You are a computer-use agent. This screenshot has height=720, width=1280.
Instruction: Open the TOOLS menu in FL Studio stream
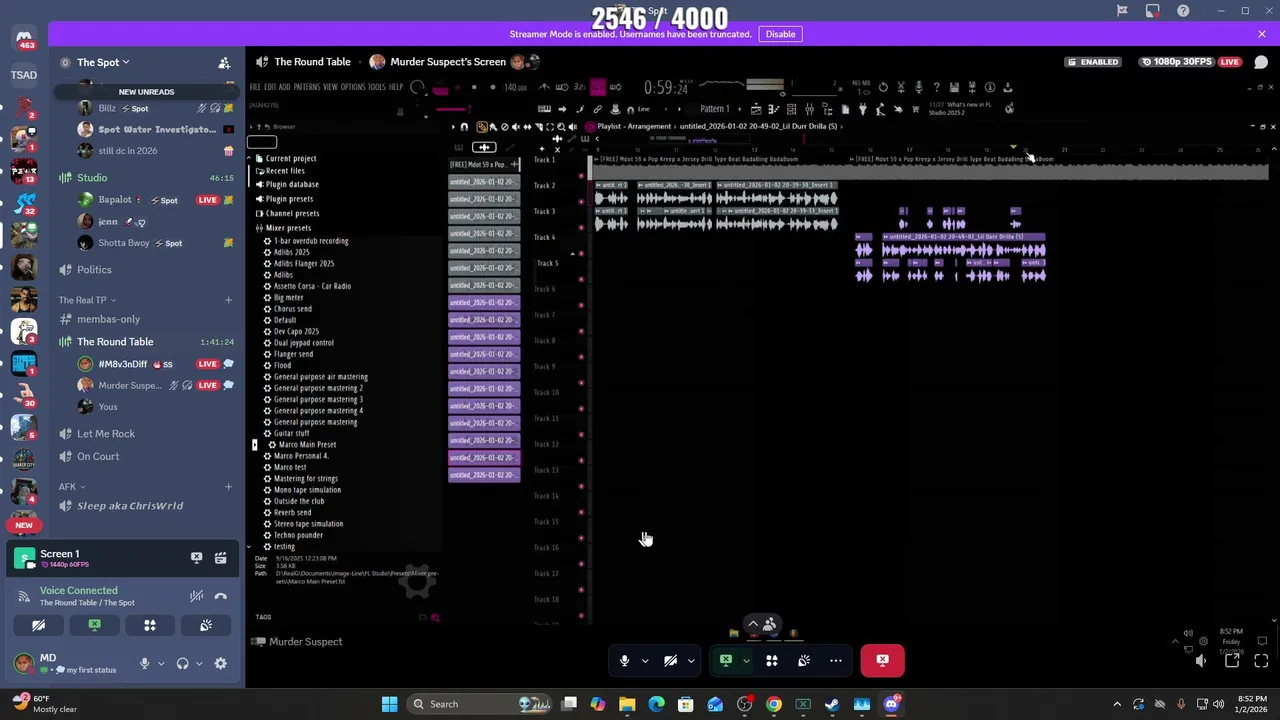tap(377, 87)
